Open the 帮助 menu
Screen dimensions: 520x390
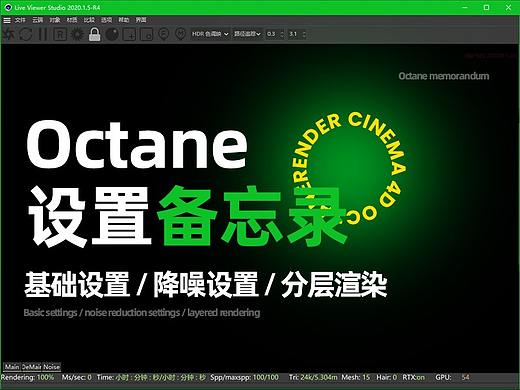(x=124, y=20)
